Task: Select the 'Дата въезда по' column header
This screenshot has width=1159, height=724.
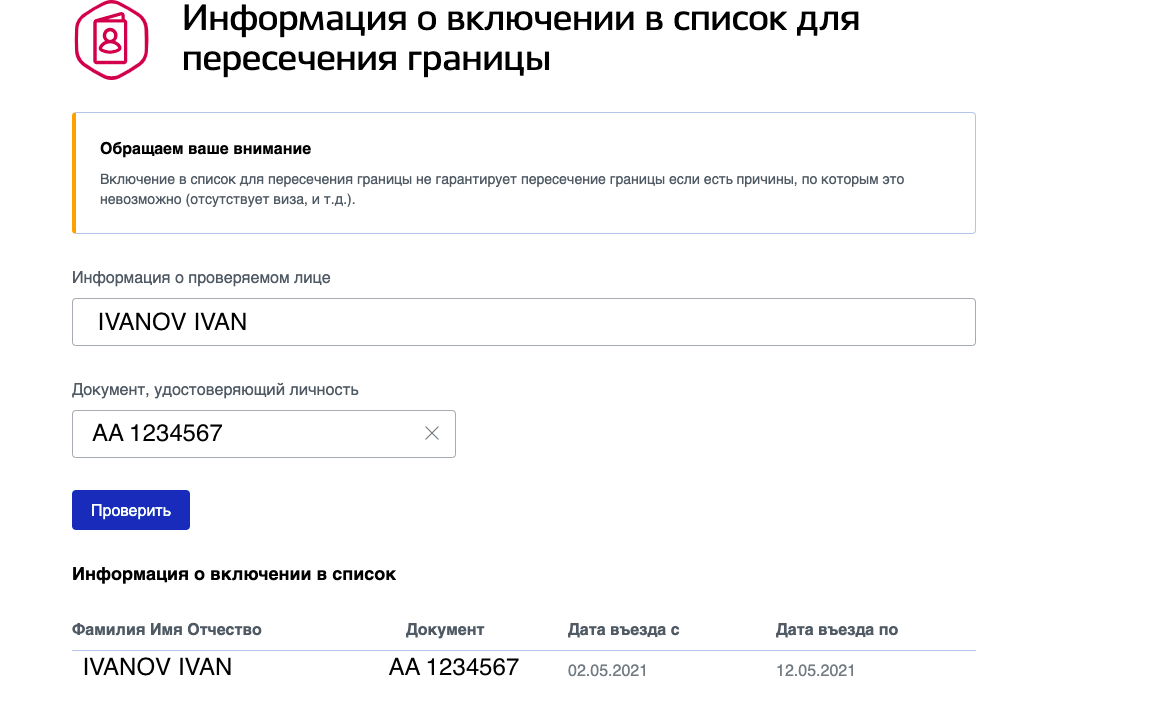Action: pos(837,630)
